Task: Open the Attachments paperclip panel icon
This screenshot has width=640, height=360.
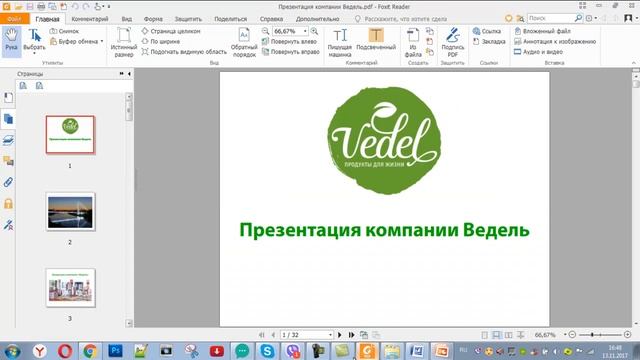Action: coord(8,182)
